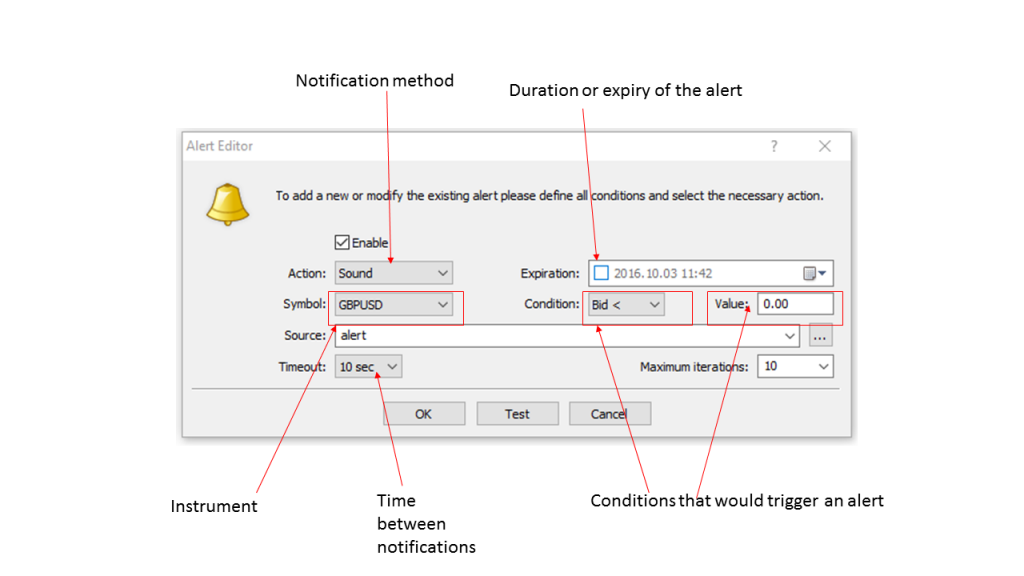Click the Source browse ellipsis button
Viewport: 1024px width, 576px height.
[x=820, y=336]
